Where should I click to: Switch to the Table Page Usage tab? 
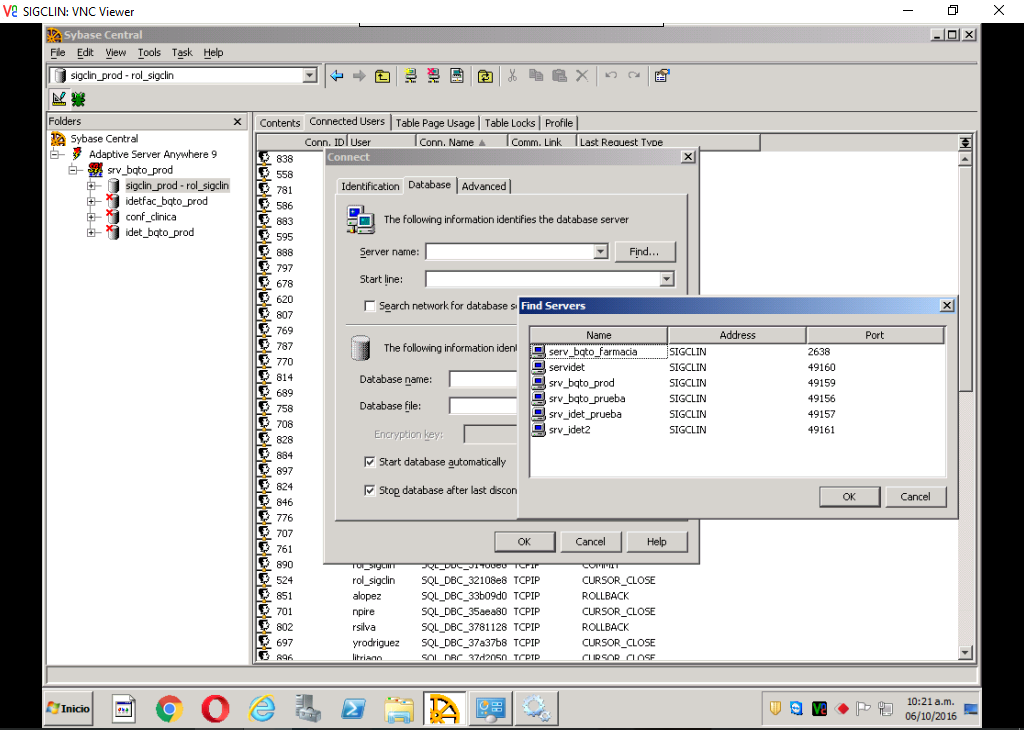point(435,123)
